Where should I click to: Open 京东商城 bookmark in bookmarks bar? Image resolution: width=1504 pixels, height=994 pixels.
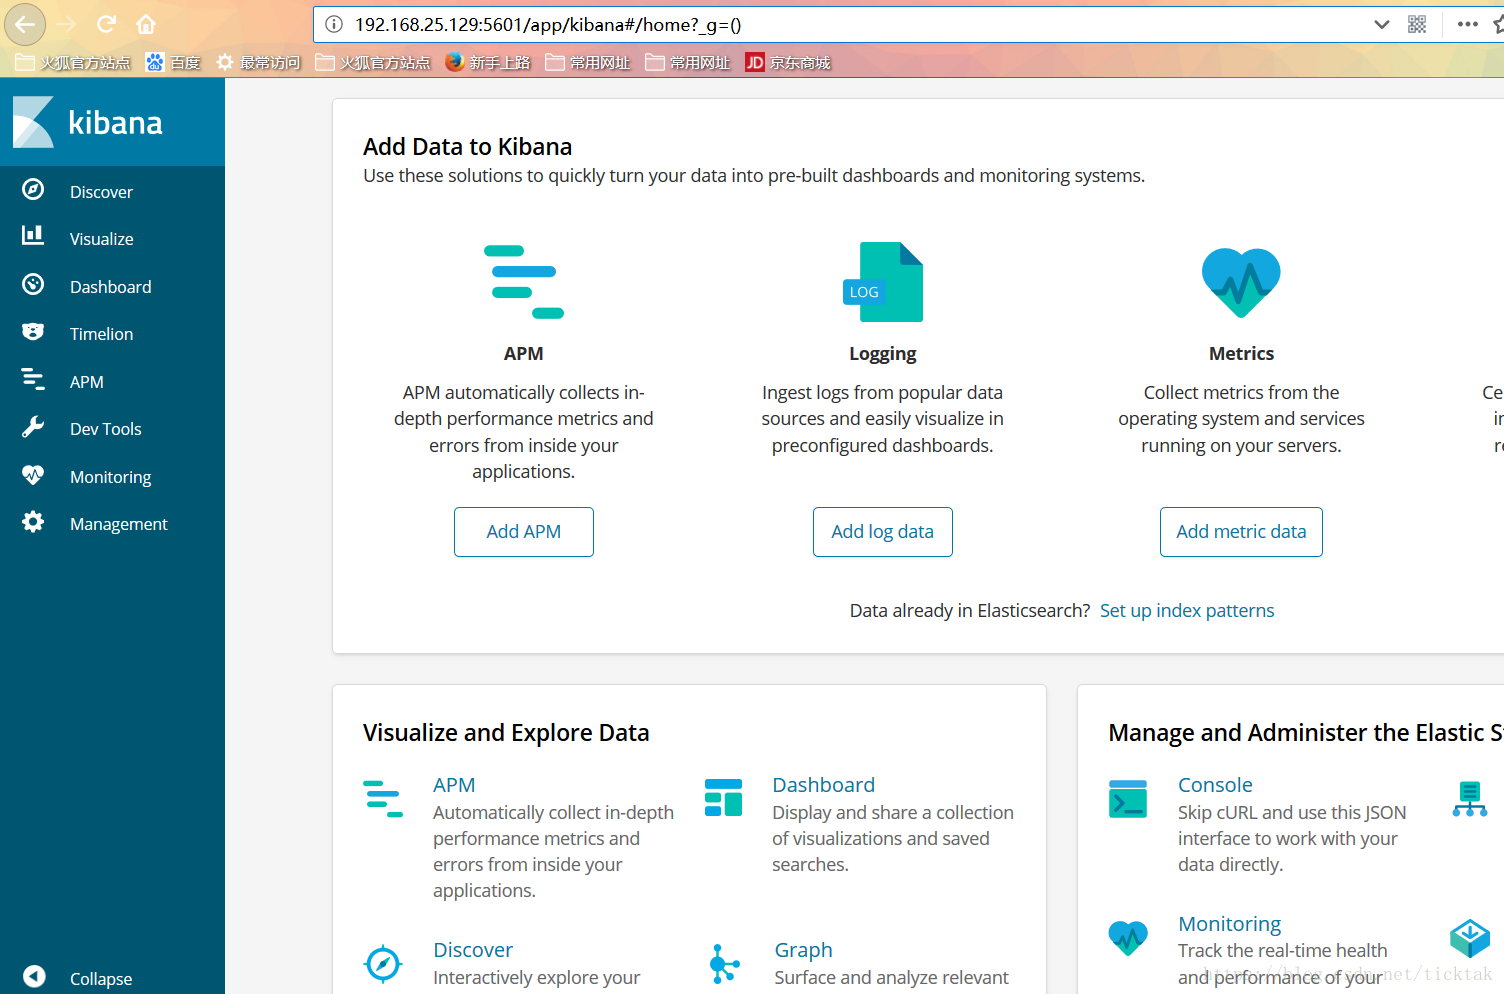[788, 62]
